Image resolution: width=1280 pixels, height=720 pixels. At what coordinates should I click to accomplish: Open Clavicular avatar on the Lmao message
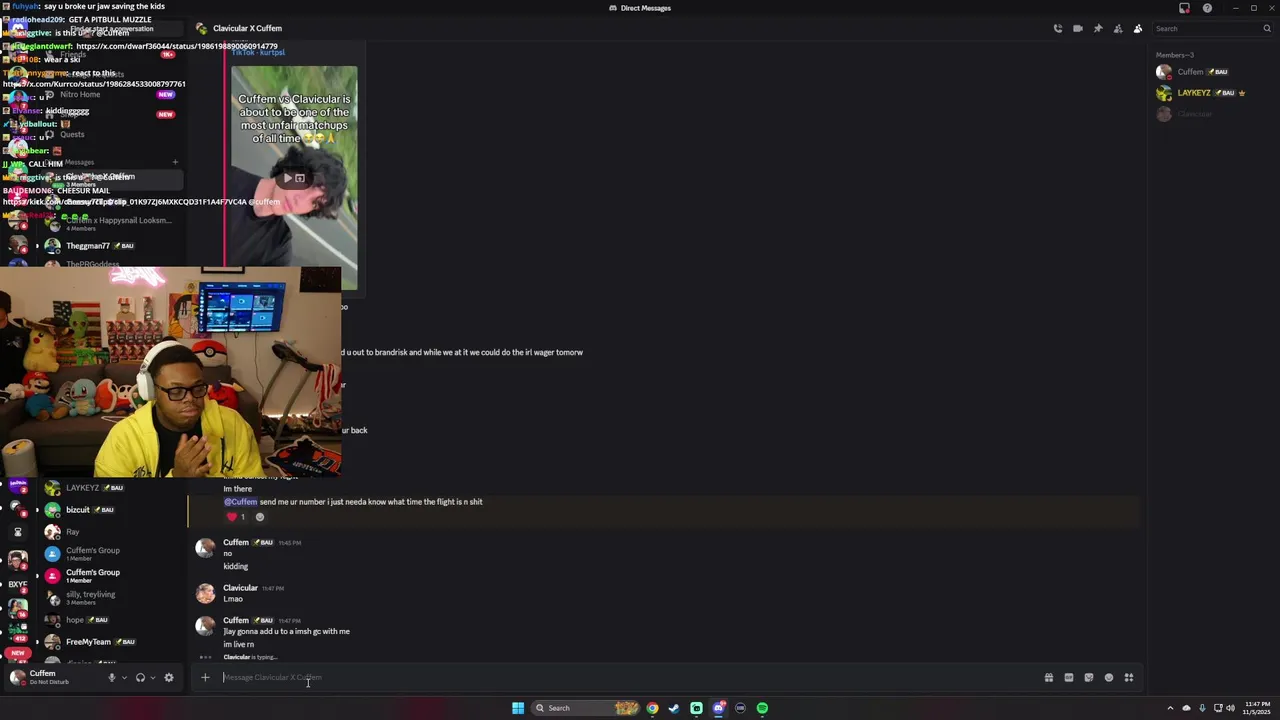click(205, 593)
